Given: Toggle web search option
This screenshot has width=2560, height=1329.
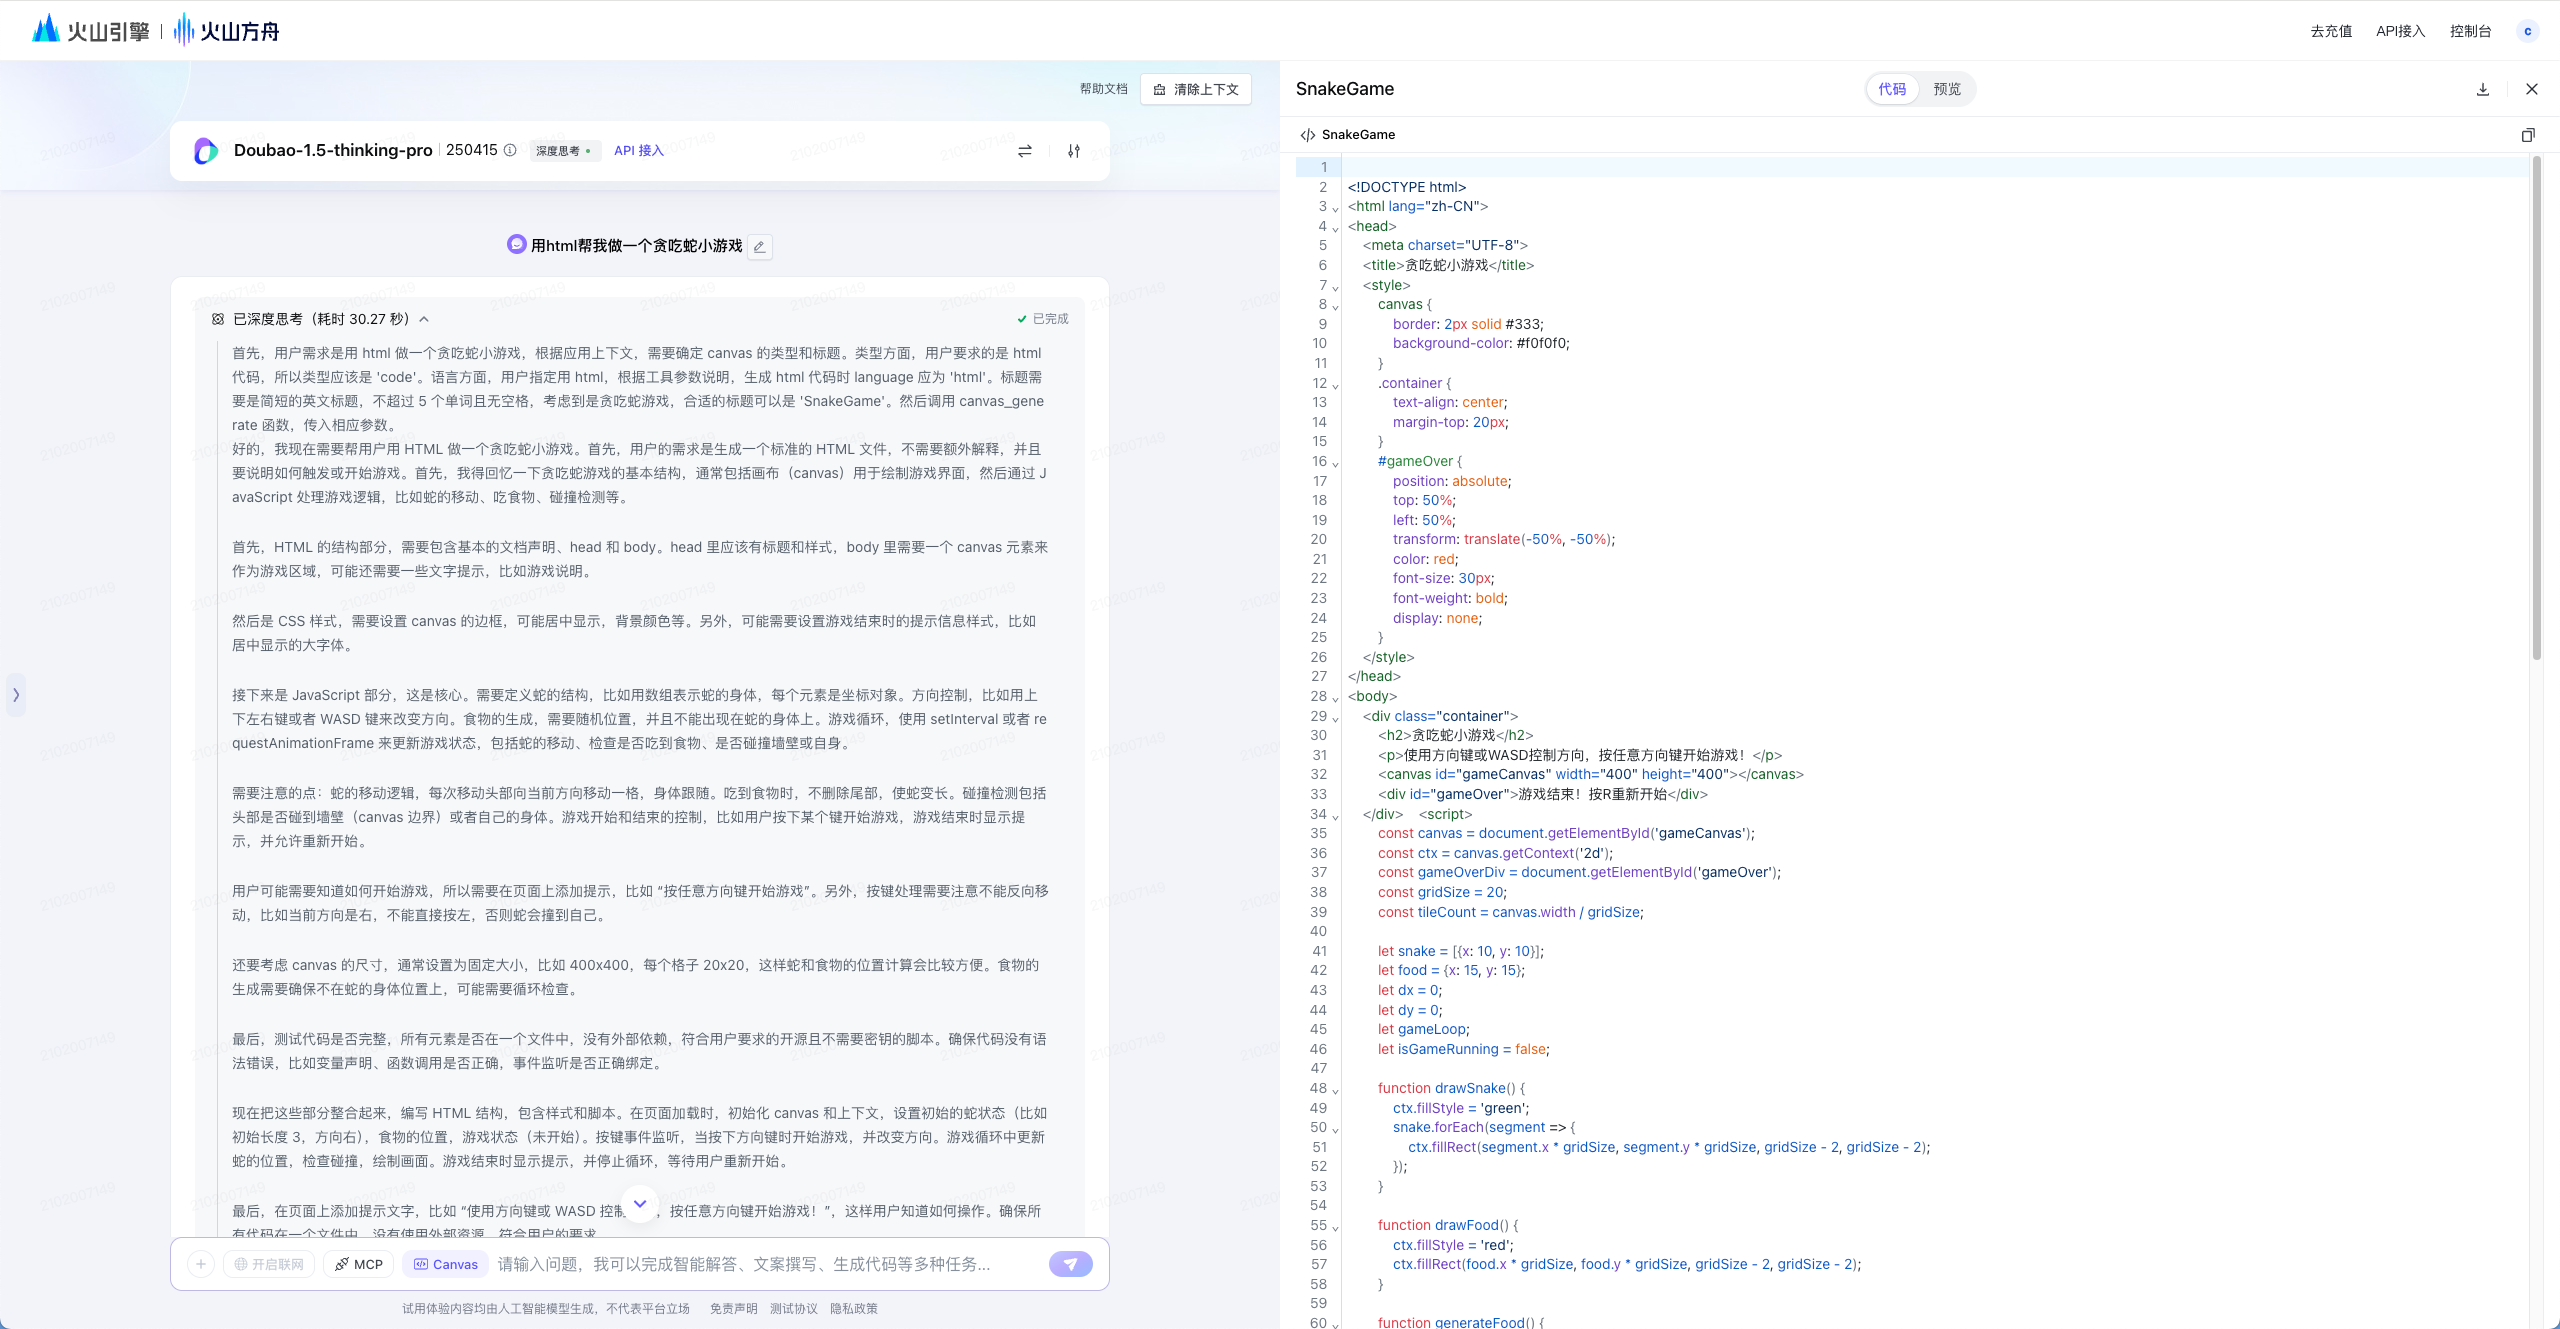Looking at the screenshot, I should 269,1264.
